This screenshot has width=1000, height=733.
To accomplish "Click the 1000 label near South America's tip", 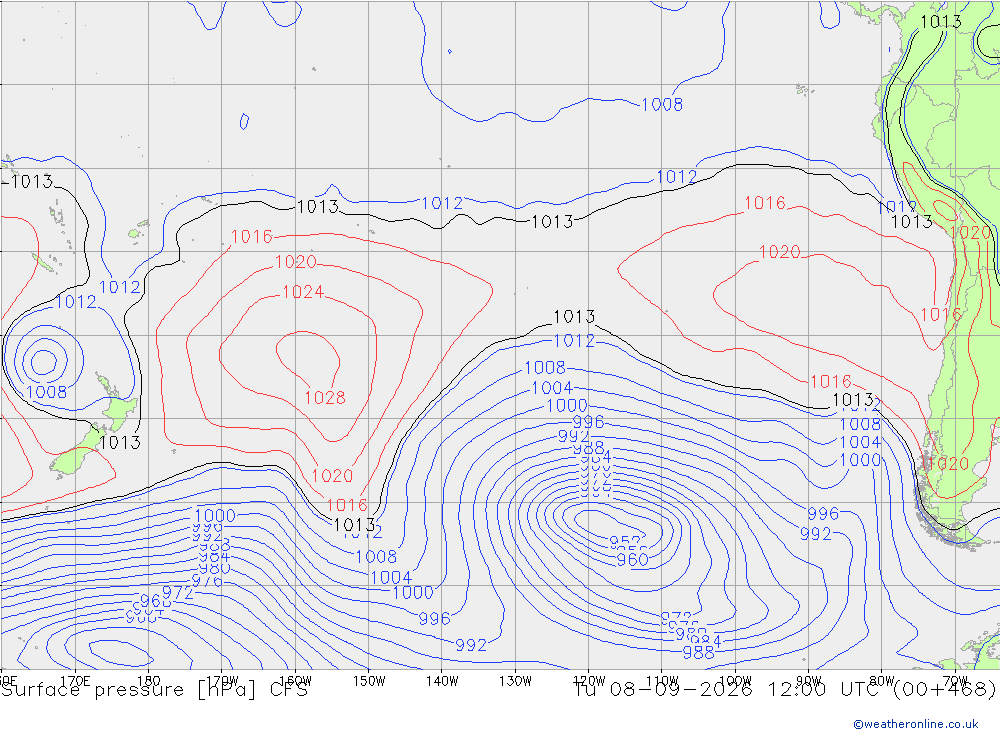I will click(x=860, y=460).
